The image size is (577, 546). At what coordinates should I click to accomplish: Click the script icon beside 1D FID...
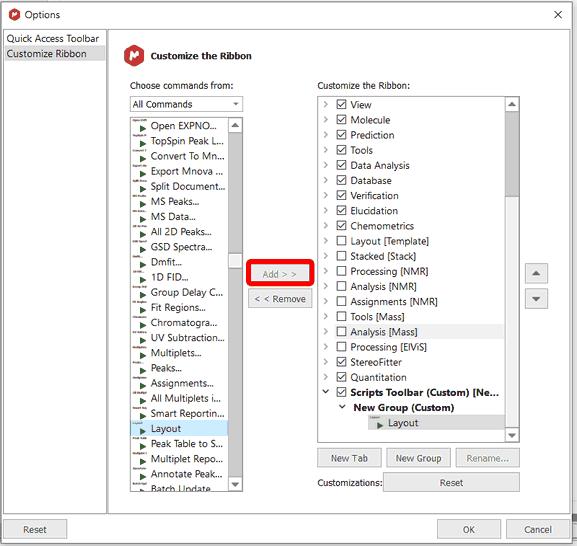pyautogui.click(x=140, y=277)
